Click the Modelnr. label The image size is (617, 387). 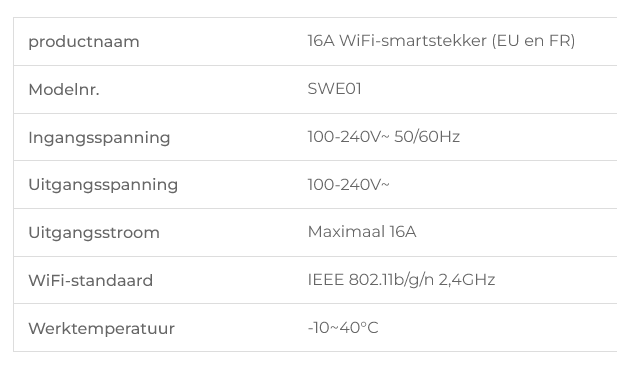coord(64,90)
